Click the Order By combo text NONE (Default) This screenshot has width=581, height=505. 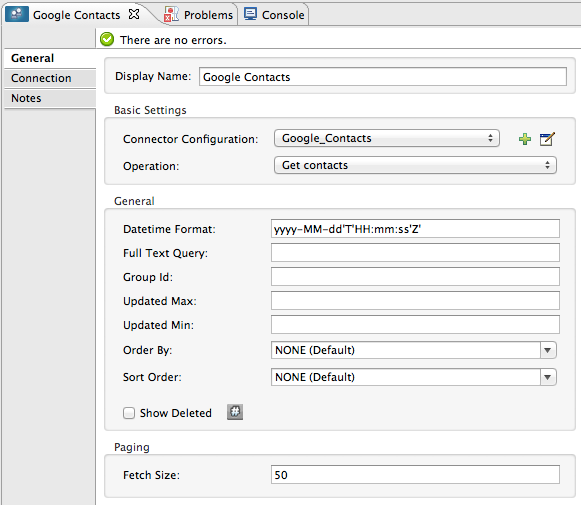point(315,350)
